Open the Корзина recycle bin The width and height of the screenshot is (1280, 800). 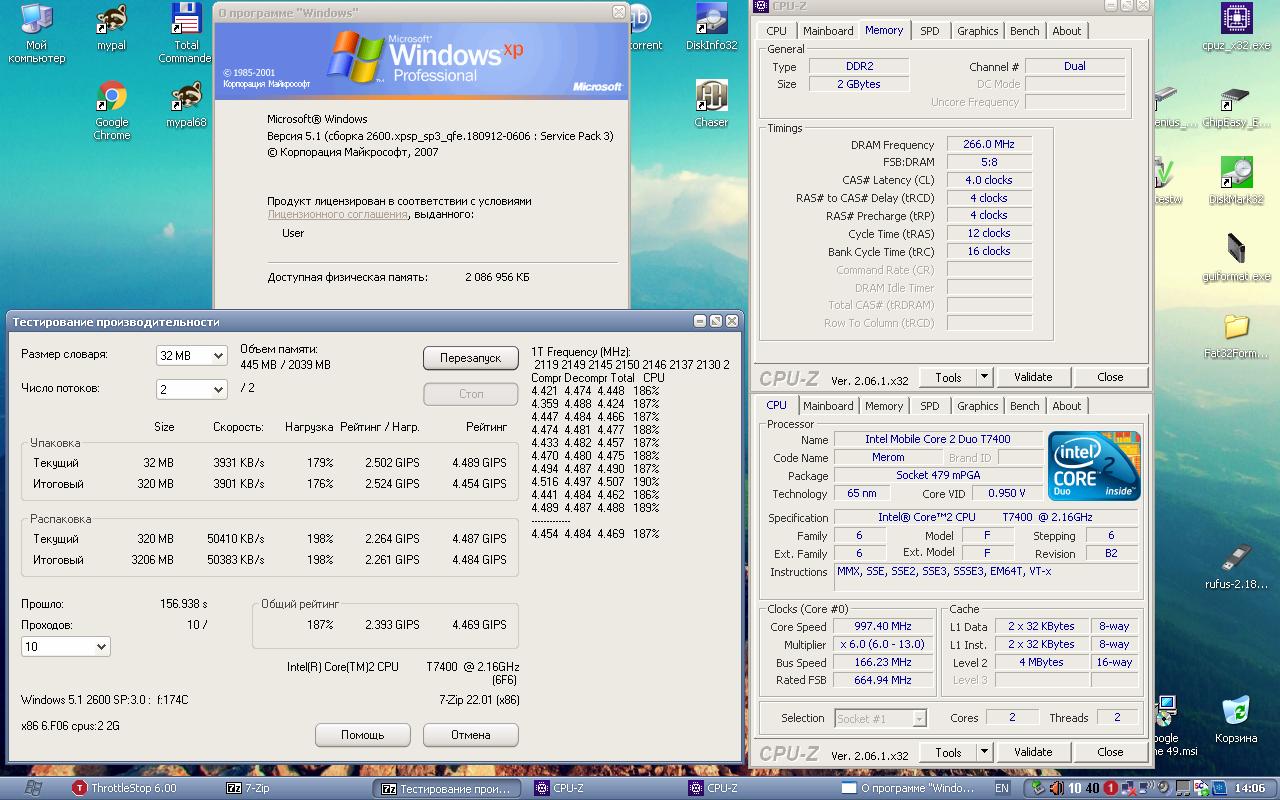coord(1237,720)
